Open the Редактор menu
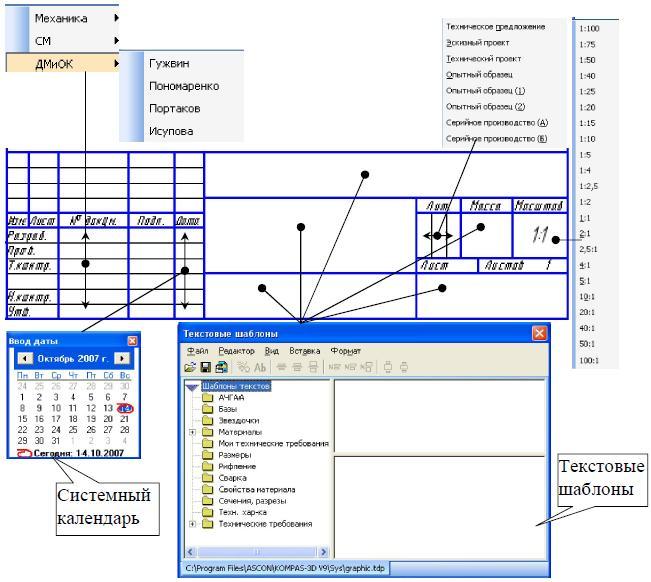 tap(236, 351)
